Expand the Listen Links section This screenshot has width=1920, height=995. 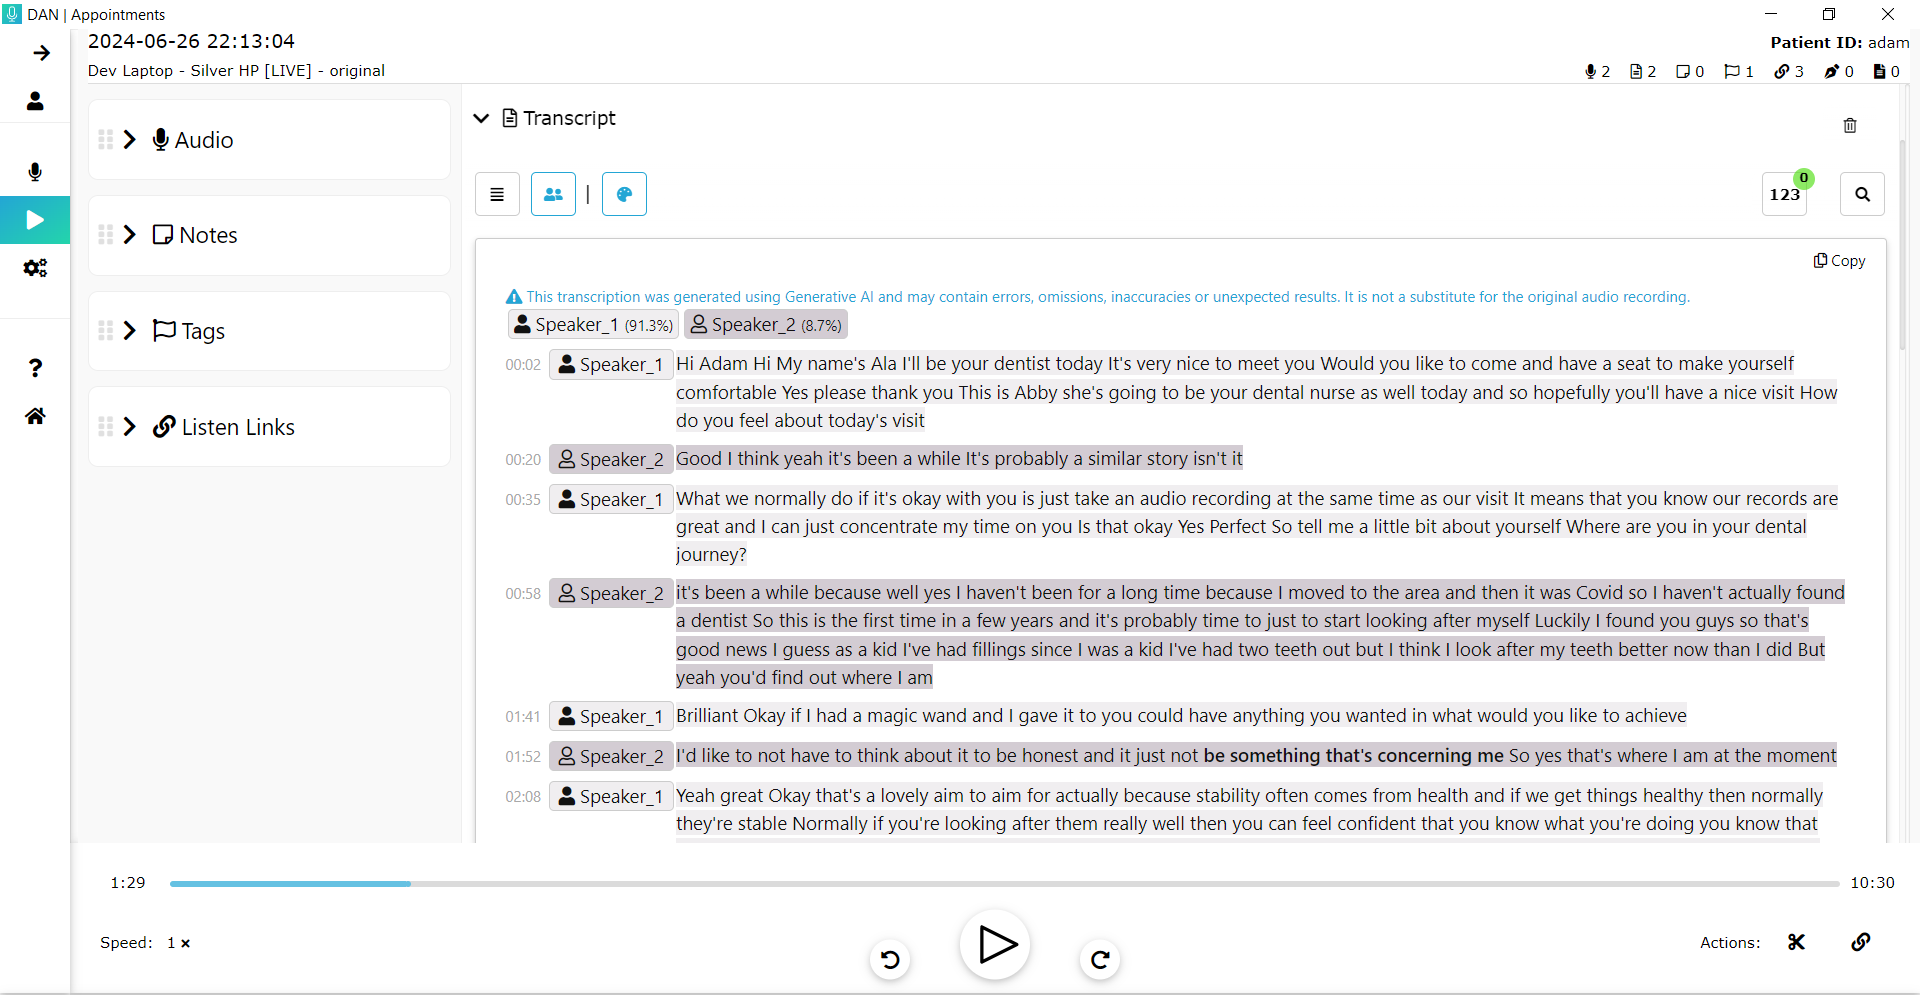coord(130,427)
